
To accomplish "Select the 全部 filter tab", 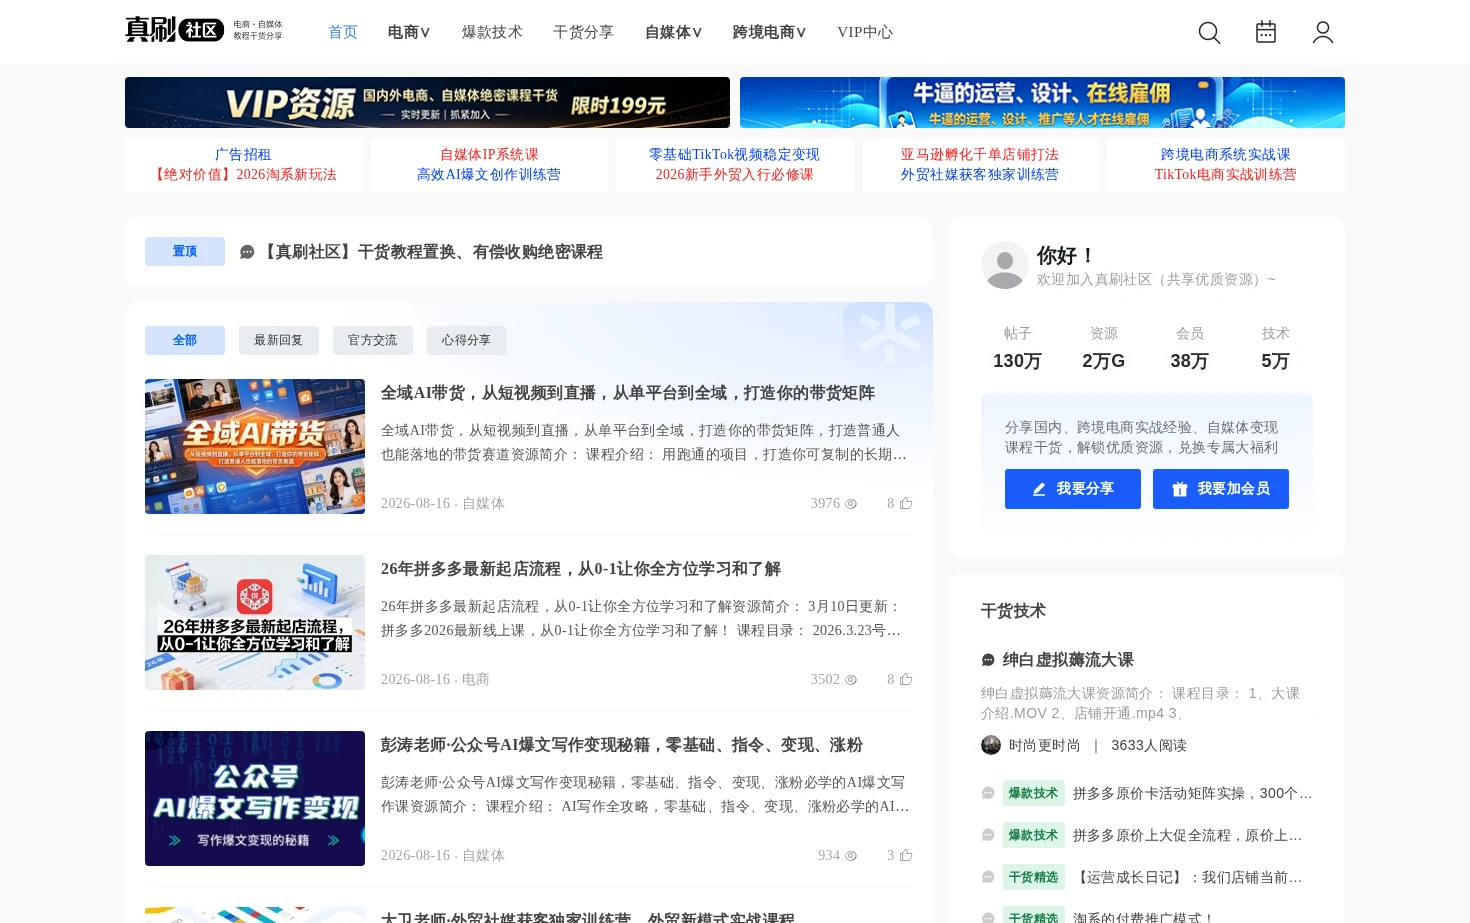I will tap(185, 340).
